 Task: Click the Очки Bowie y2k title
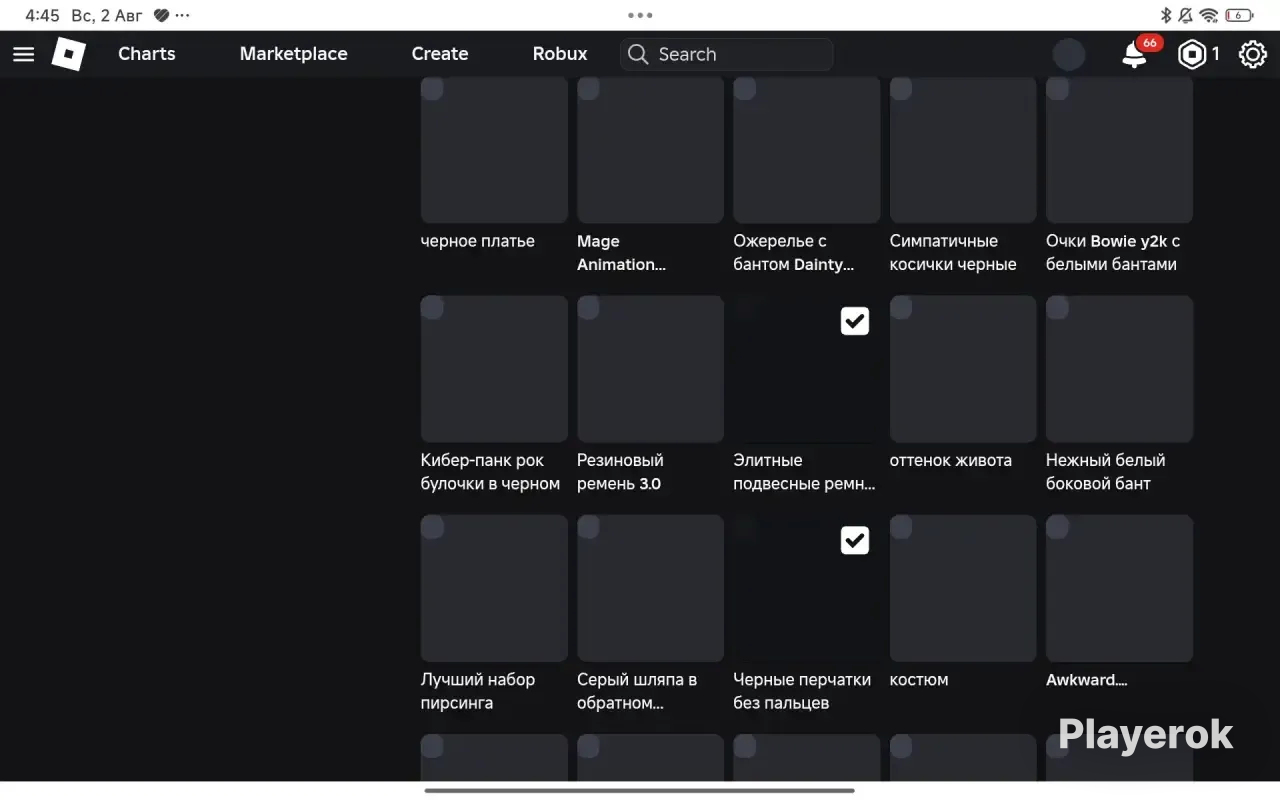(1113, 253)
